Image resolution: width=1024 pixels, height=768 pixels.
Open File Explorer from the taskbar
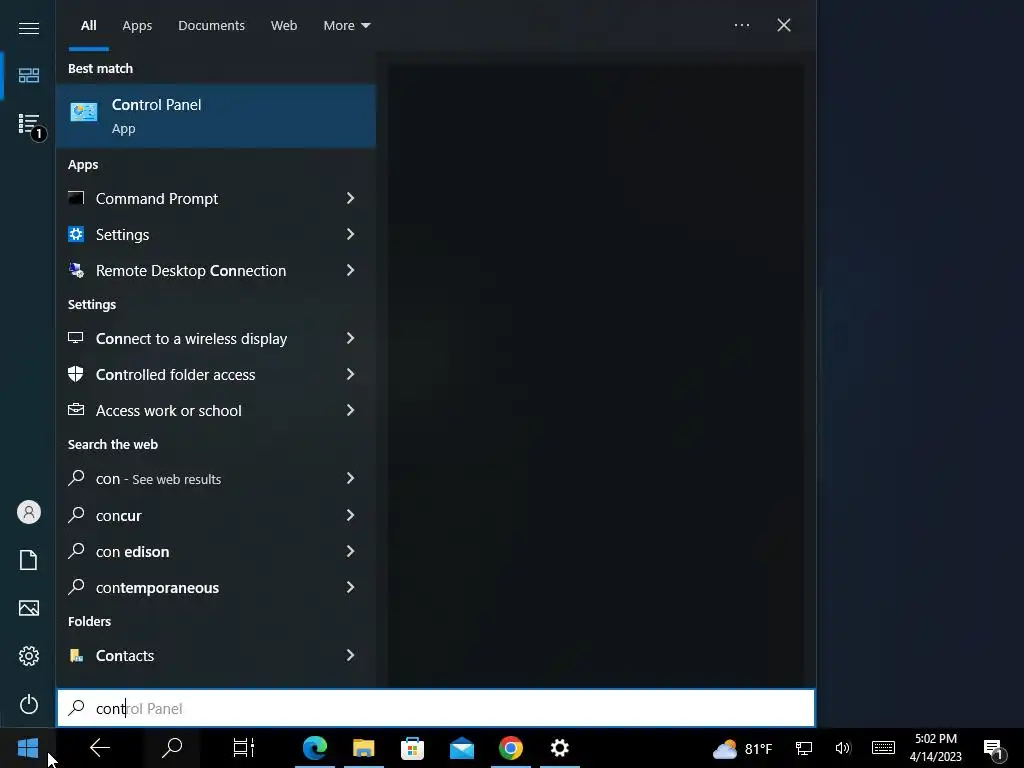[x=364, y=748]
